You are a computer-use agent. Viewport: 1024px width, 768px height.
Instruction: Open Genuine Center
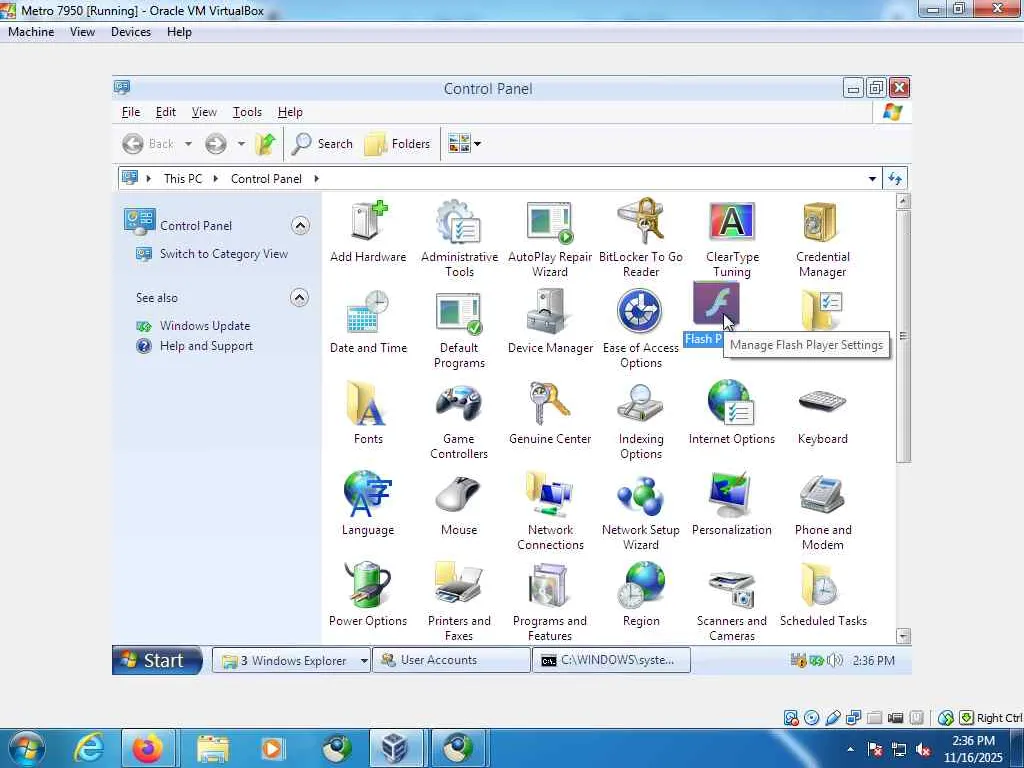[550, 413]
